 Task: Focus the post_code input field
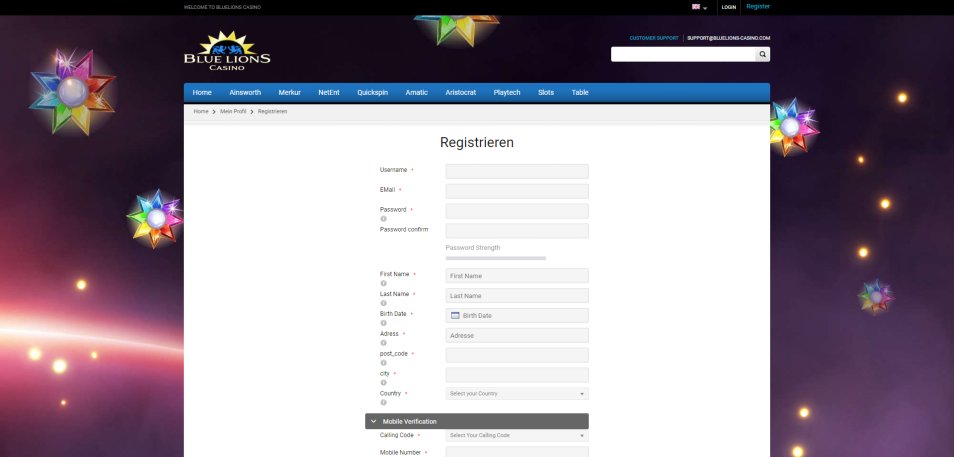(517, 355)
